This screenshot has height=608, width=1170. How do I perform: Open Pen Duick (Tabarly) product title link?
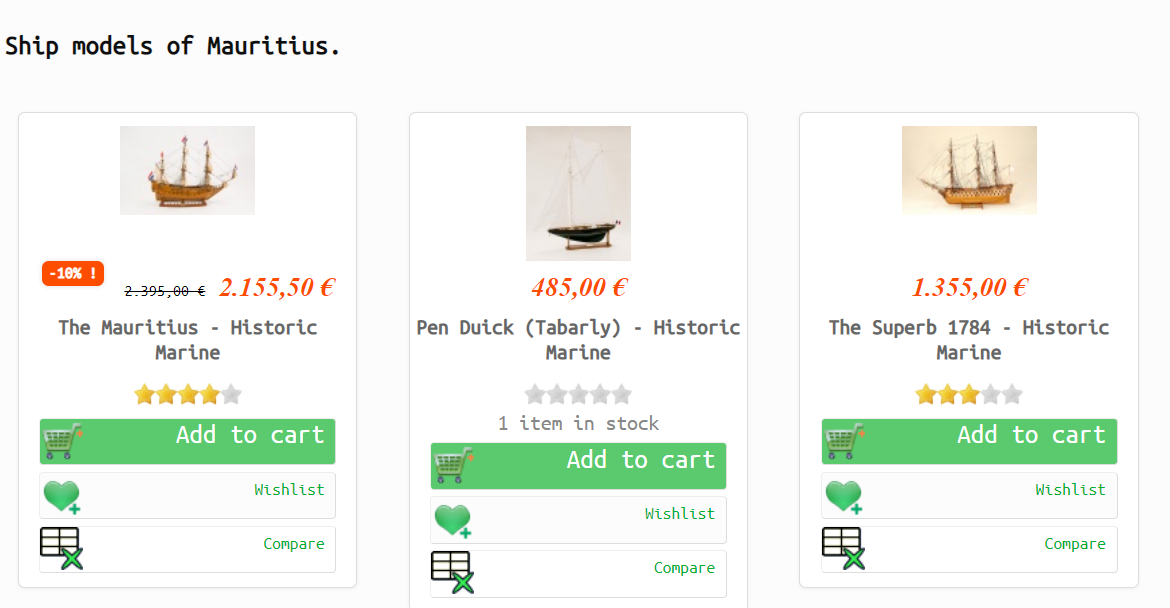tap(578, 340)
